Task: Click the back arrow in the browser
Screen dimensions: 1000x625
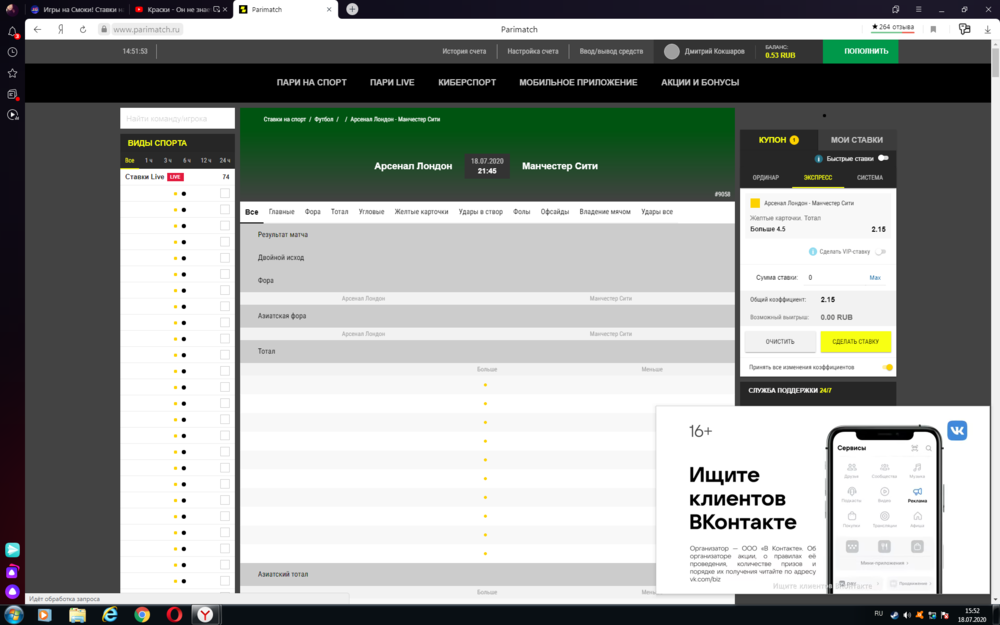Action: coord(38,29)
